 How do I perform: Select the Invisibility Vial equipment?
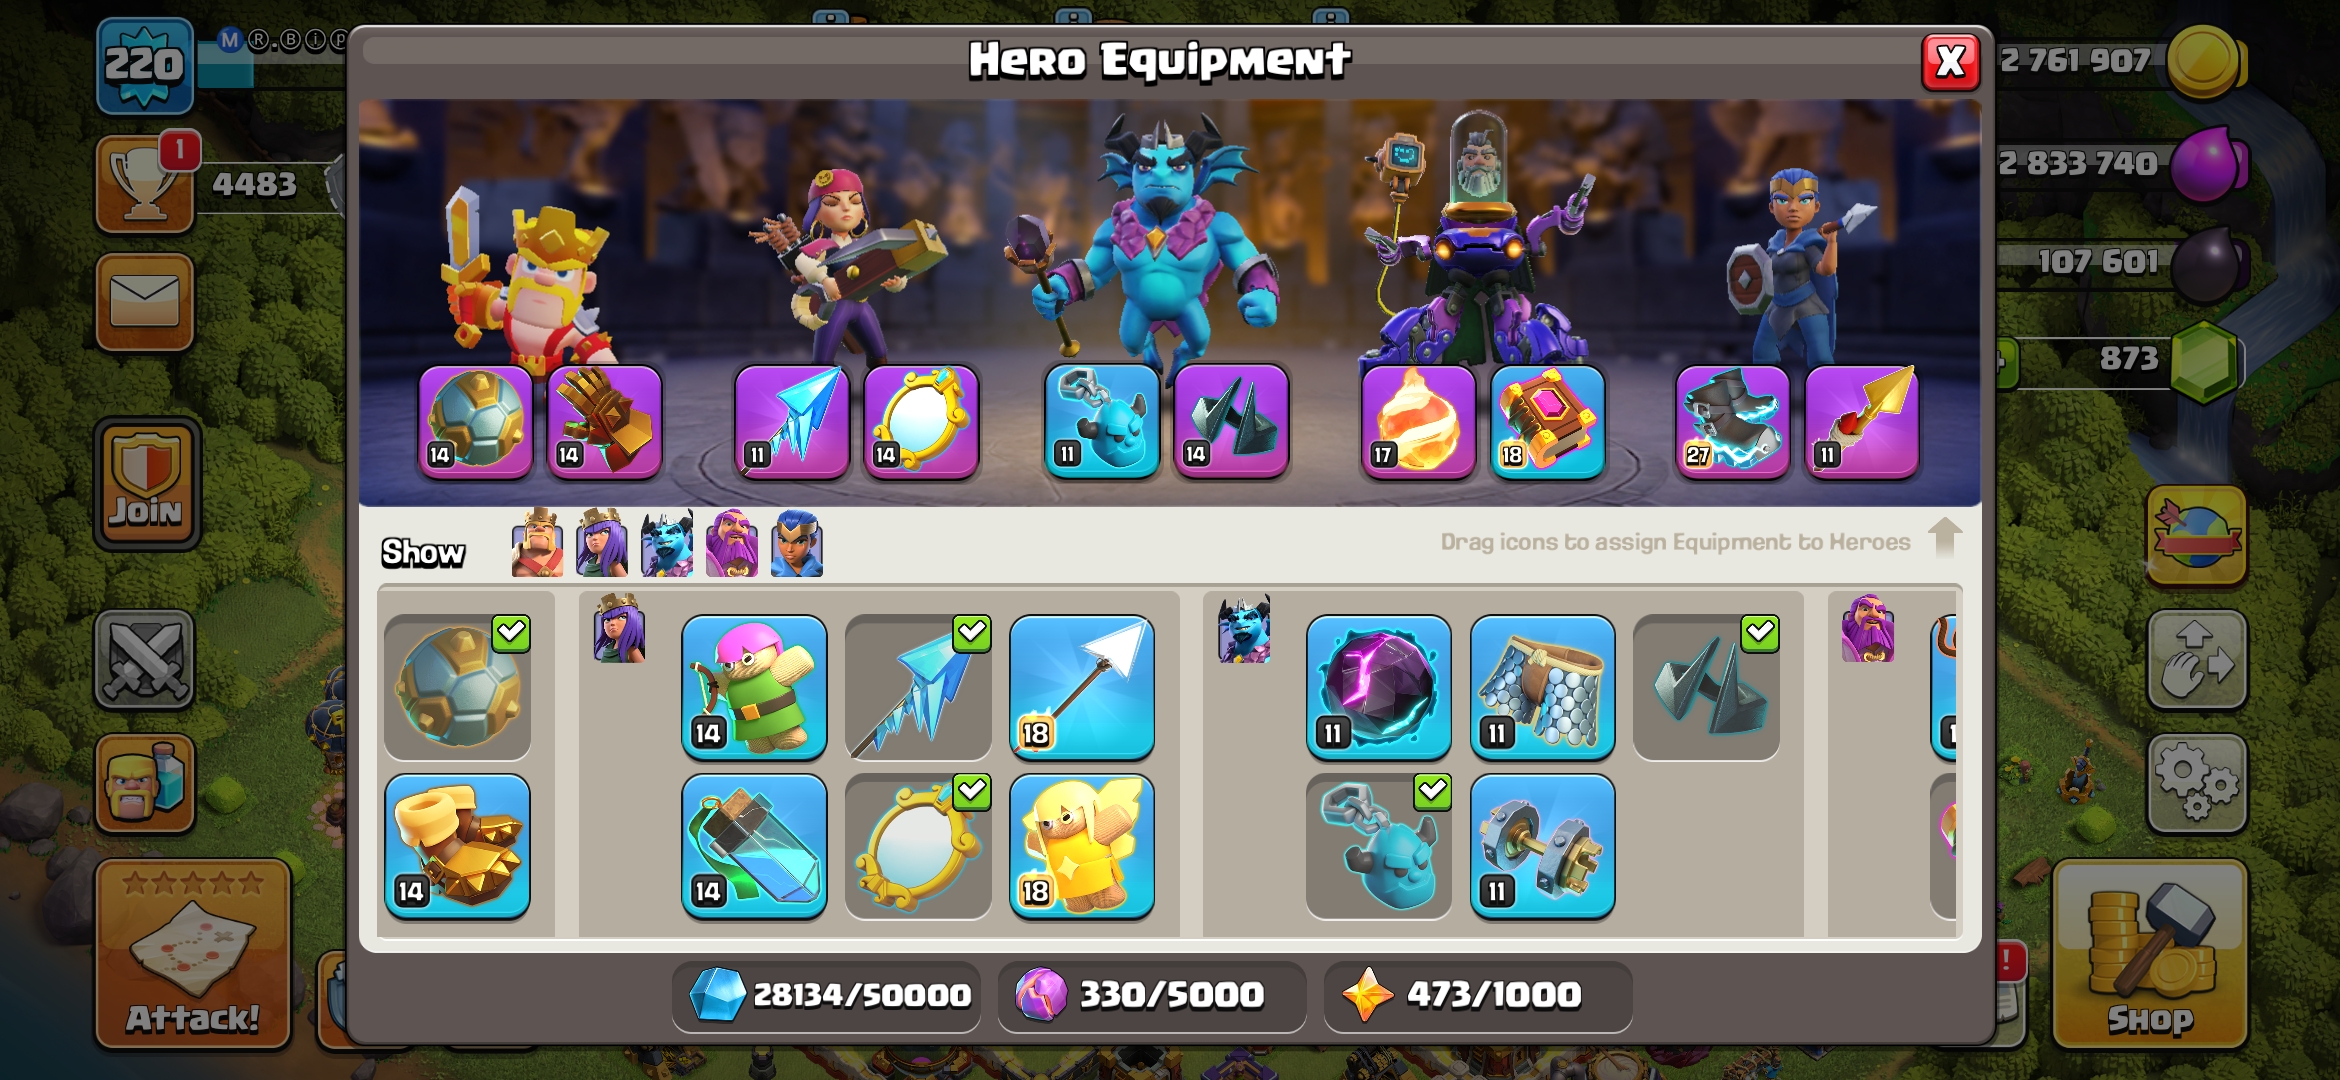pyautogui.click(x=754, y=847)
